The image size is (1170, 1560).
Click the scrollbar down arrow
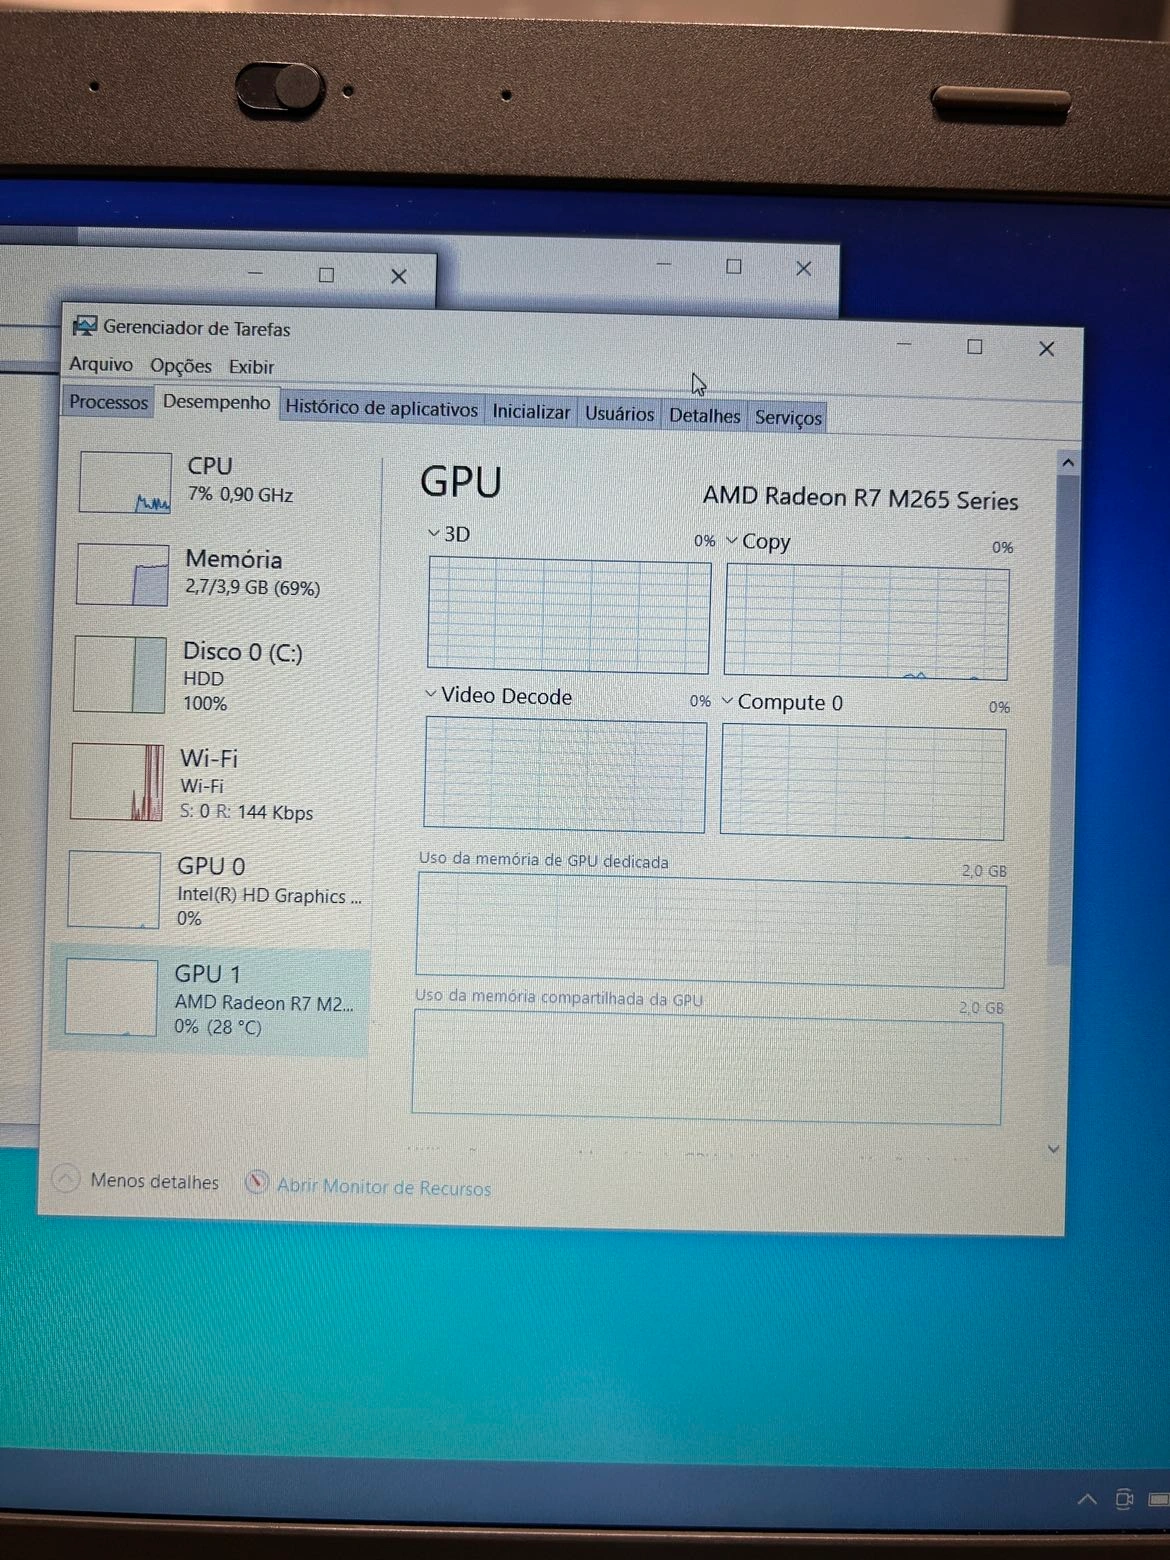coord(1053,1150)
